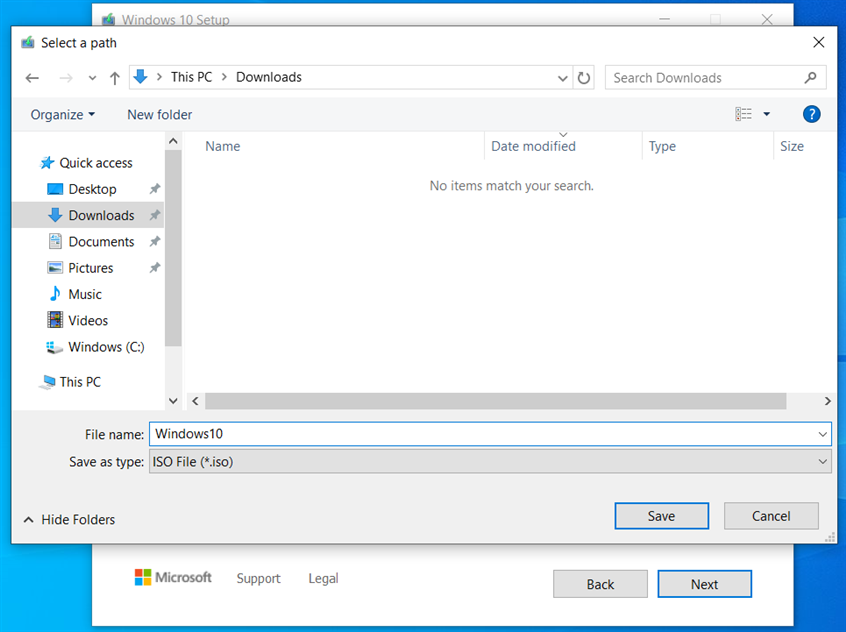Close the Select a path dialog
846x632 pixels.
[818, 43]
